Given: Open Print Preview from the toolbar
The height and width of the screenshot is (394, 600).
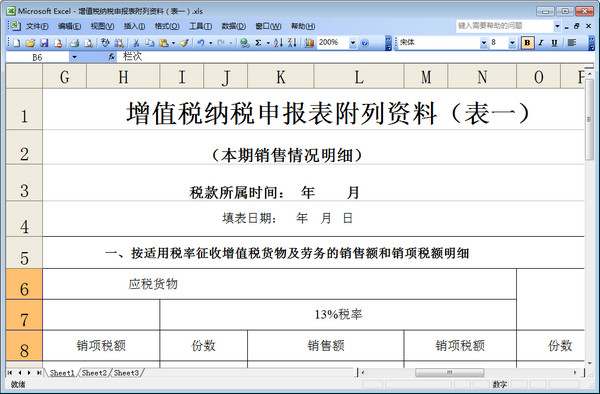Looking at the screenshot, I should [88, 43].
